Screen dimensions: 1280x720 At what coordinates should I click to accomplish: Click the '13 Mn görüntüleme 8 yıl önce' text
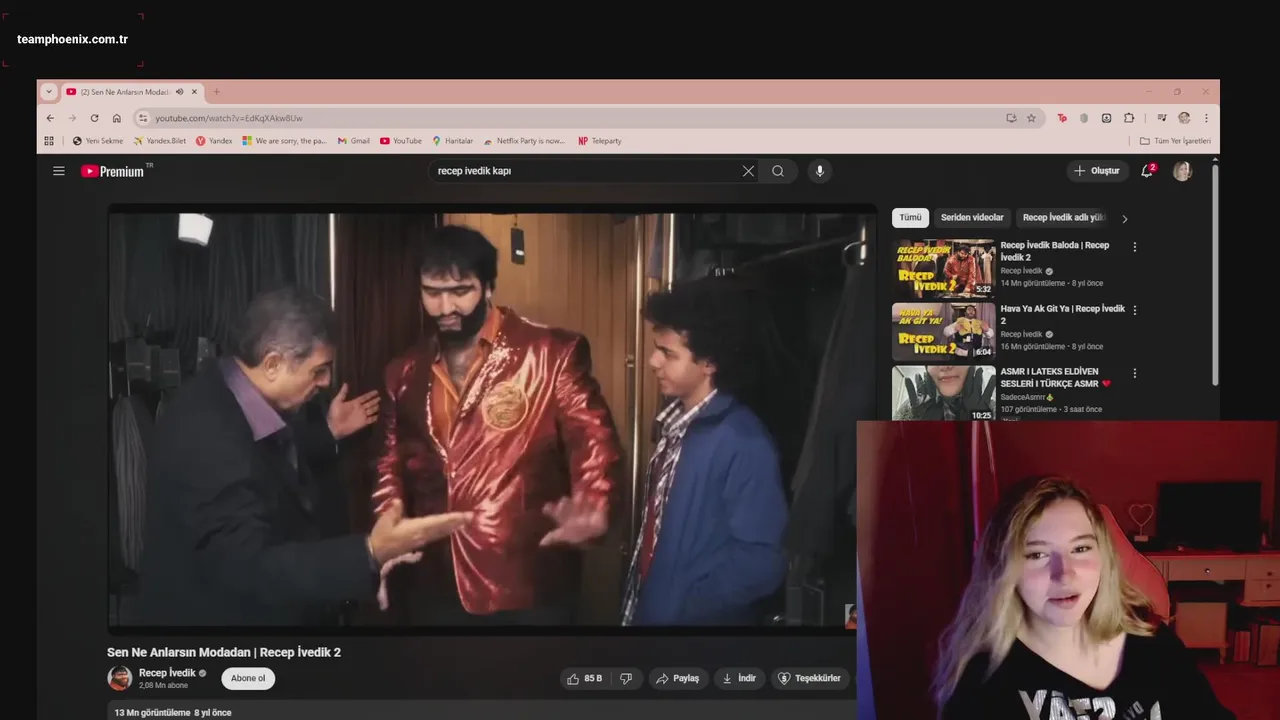click(x=173, y=713)
